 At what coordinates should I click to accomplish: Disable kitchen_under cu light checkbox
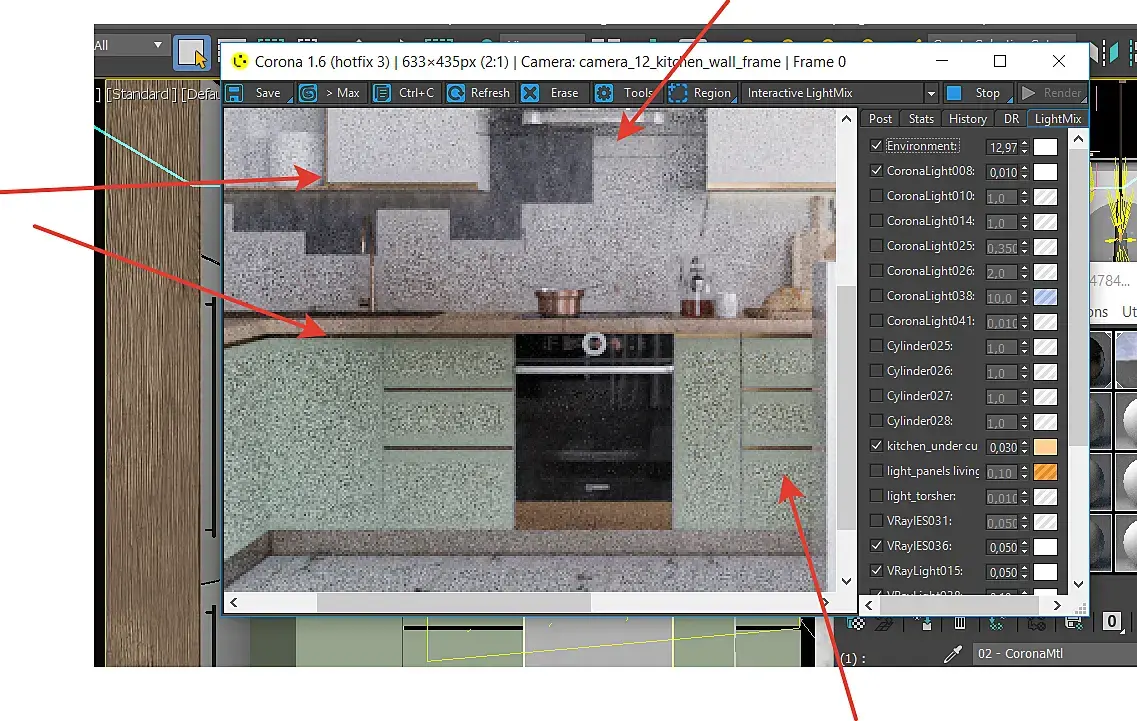[x=876, y=445]
